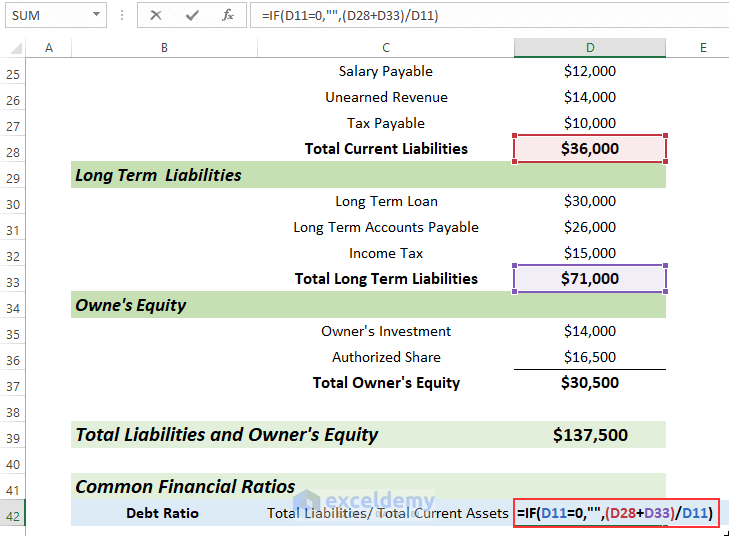Screen dimensions: 729x536
Task: Cancel the formula entry with the X icon
Action: 156,15
